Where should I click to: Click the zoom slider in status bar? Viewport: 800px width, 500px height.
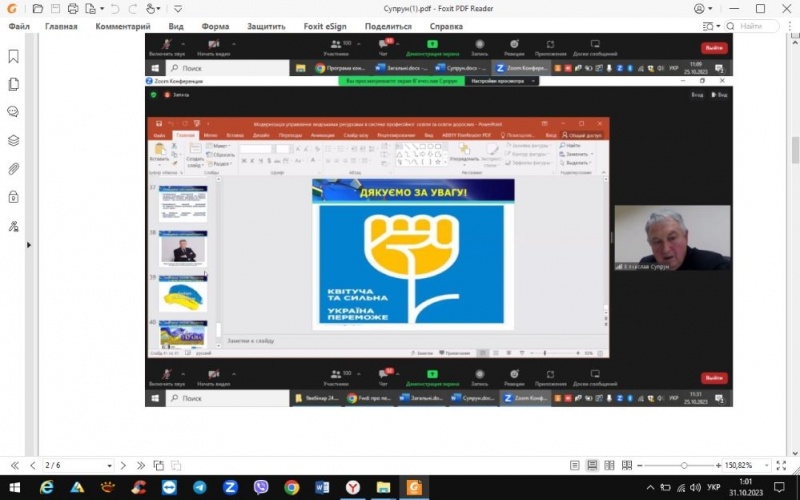point(684,465)
